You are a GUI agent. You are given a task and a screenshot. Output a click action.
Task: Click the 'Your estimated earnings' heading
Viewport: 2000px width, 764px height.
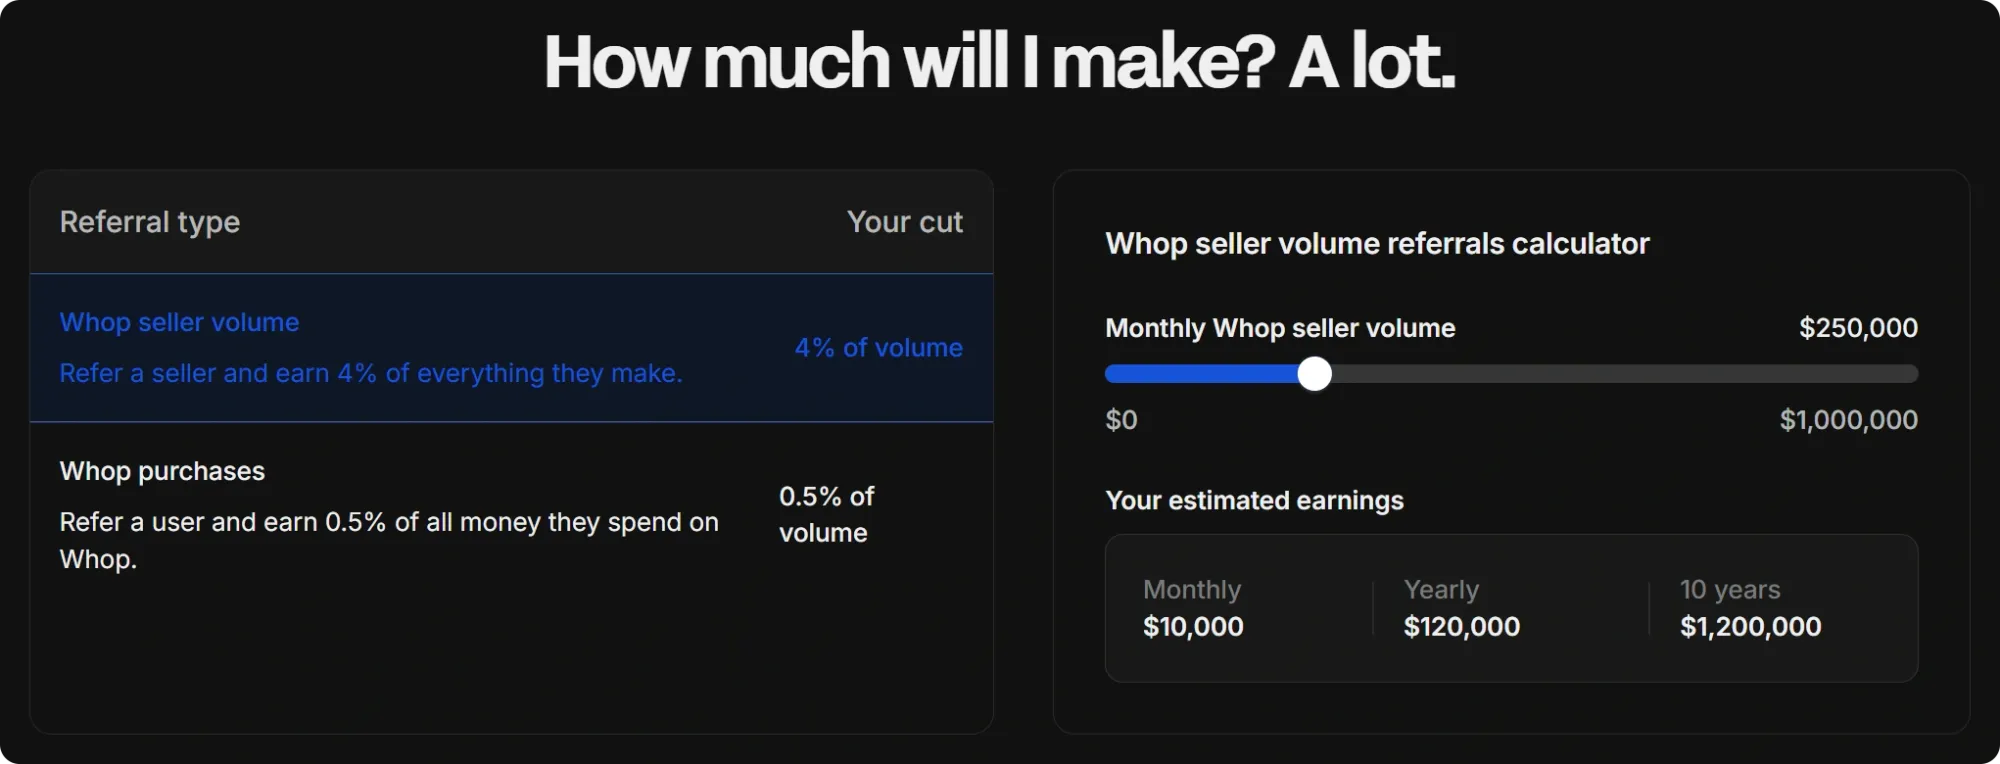[1254, 500]
